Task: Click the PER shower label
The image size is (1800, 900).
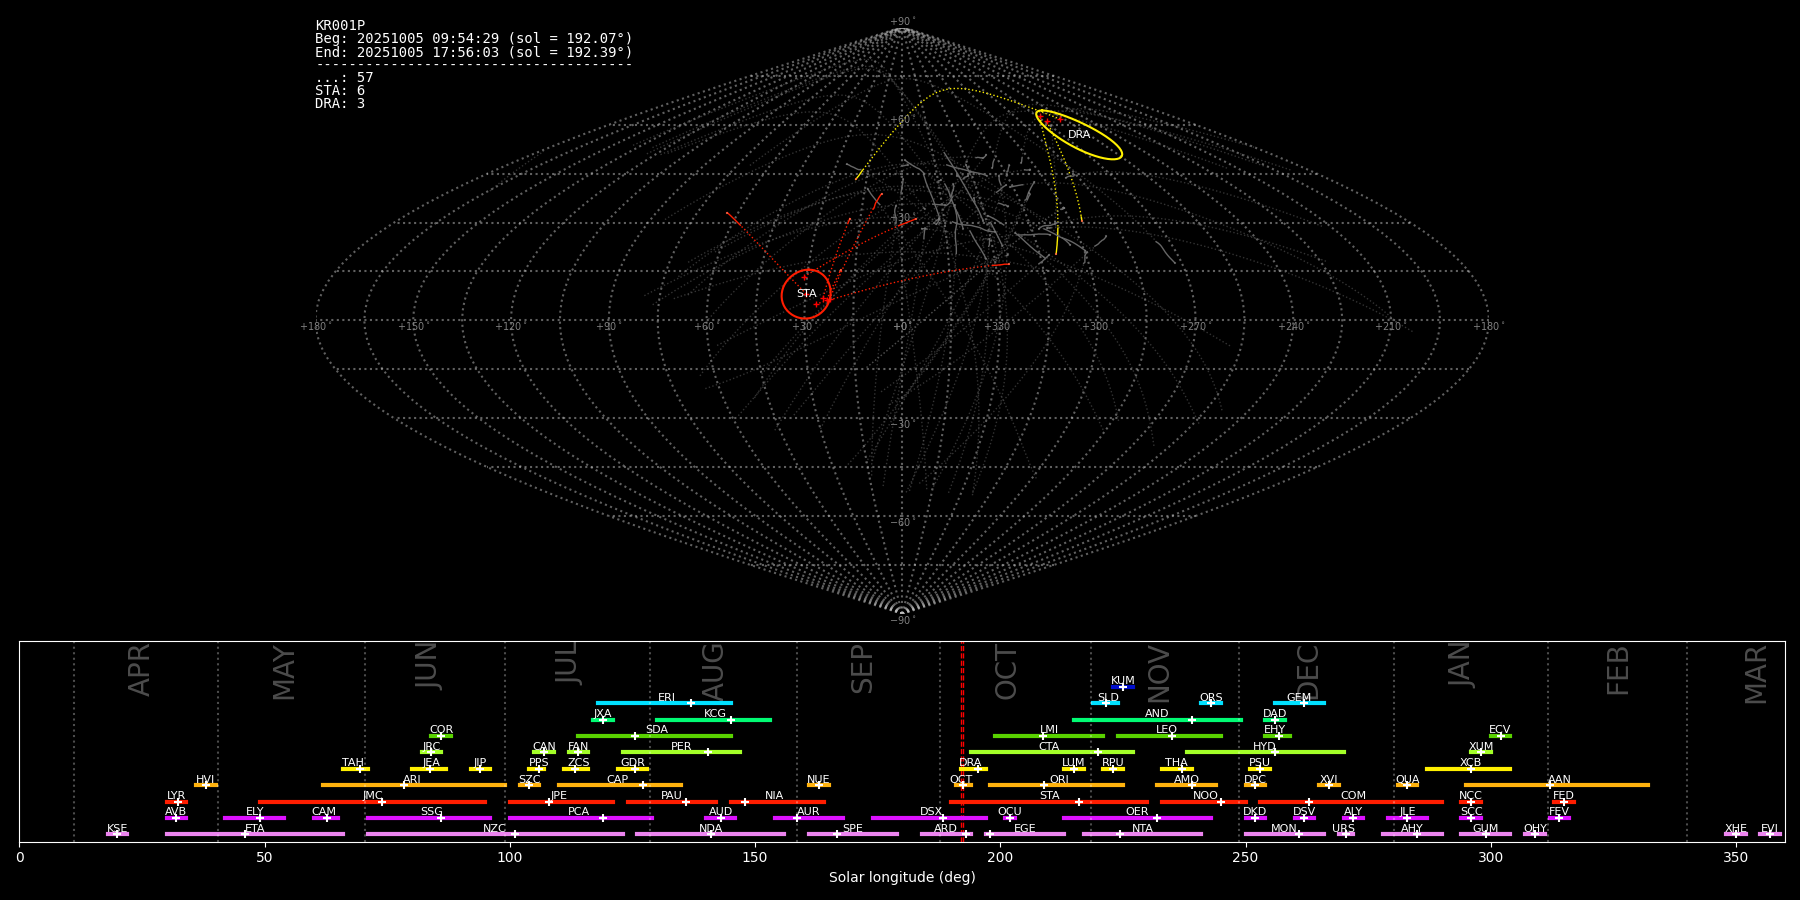Action: click(x=681, y=747)
